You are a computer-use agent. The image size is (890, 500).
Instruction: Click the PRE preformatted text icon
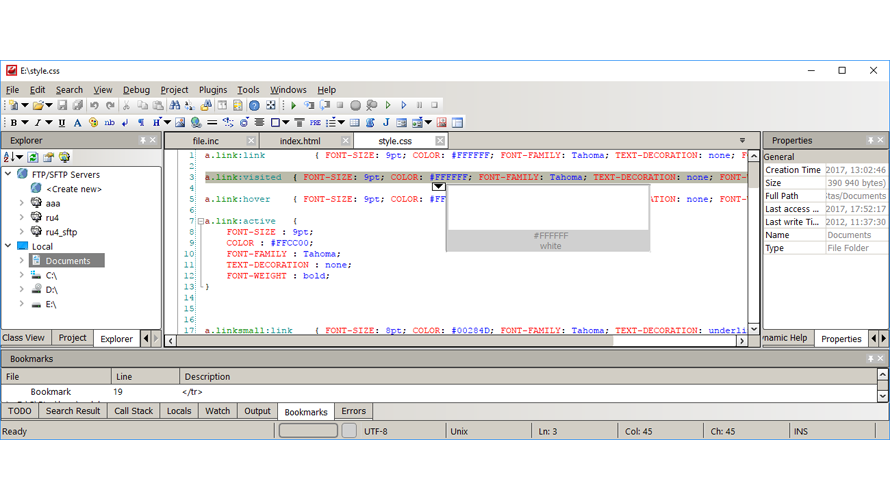(315, 123)
